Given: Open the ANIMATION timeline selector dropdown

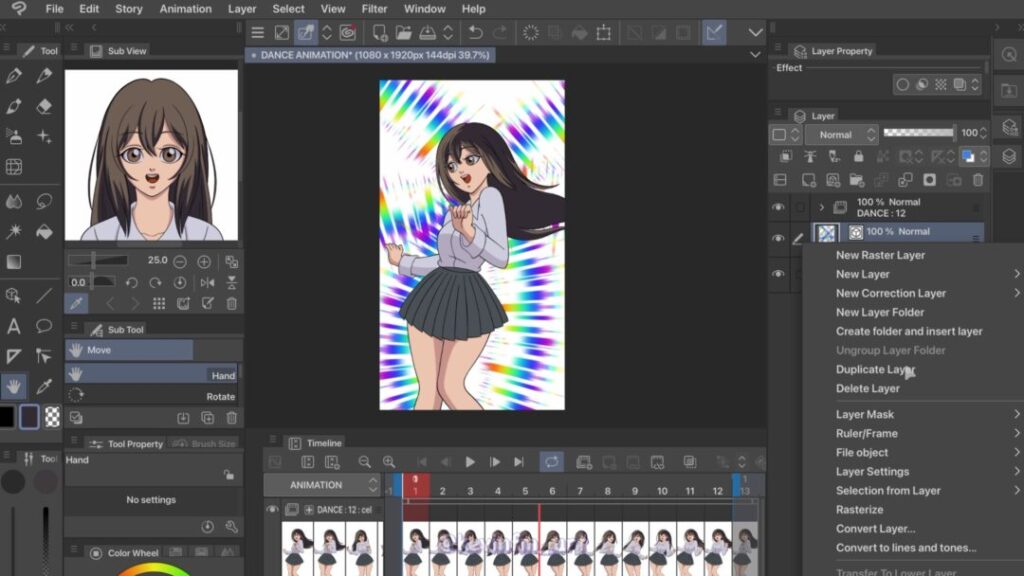Looking at the screenshot, I should point(323,485).
